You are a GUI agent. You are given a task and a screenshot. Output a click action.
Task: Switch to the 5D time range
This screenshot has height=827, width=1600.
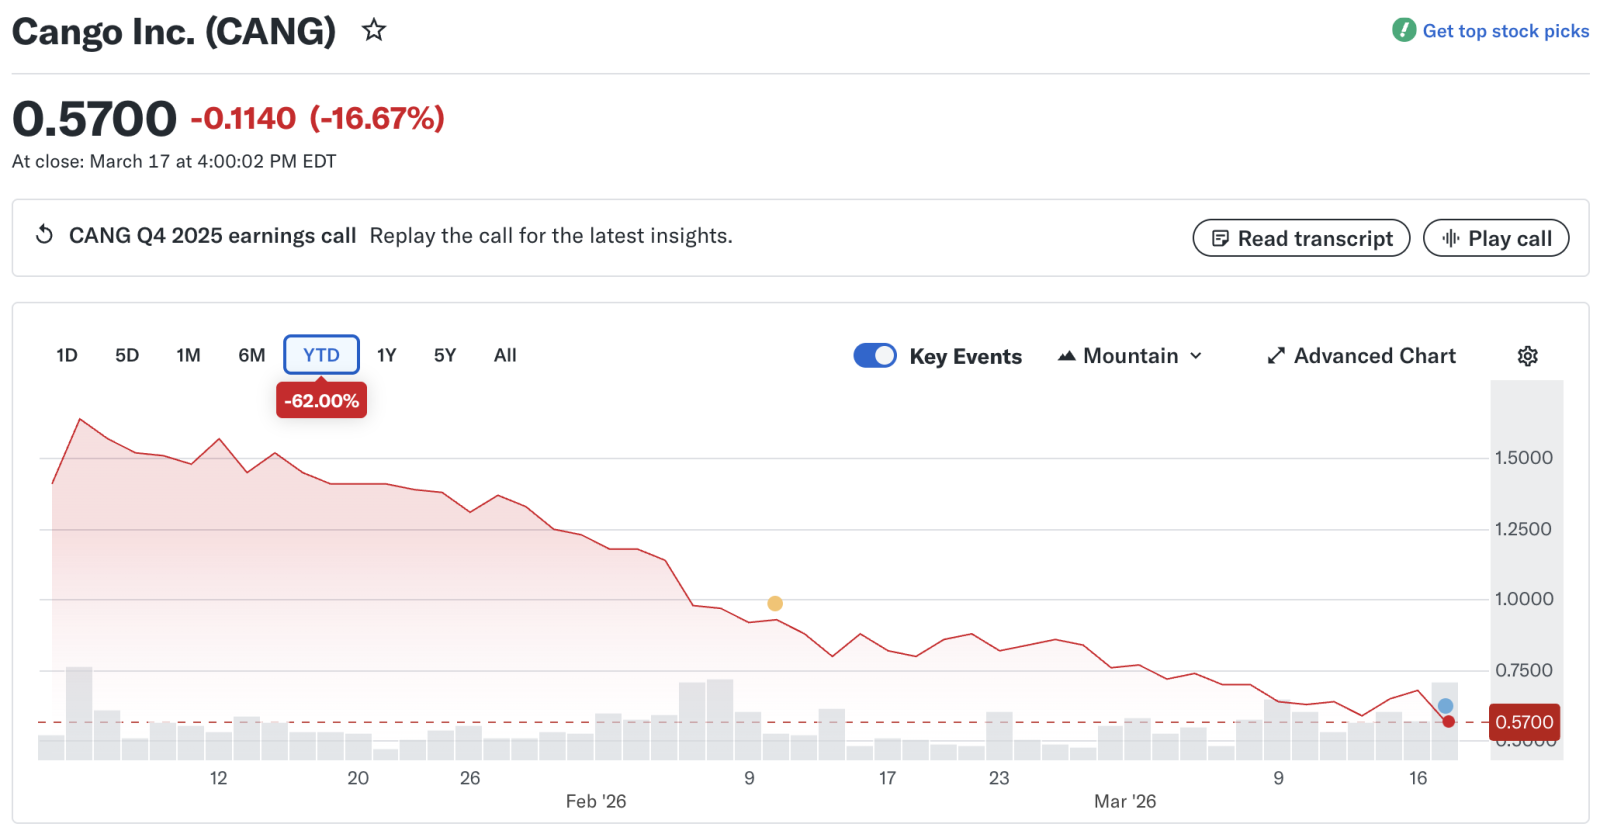pos(127,355)
